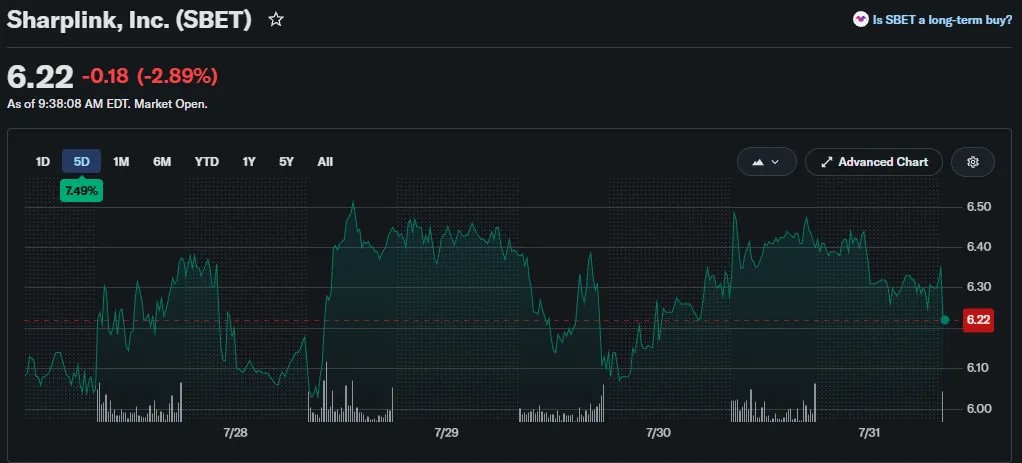The image size is (1022, 463).
Task: Show the All time range
Action: coord(325,162)
